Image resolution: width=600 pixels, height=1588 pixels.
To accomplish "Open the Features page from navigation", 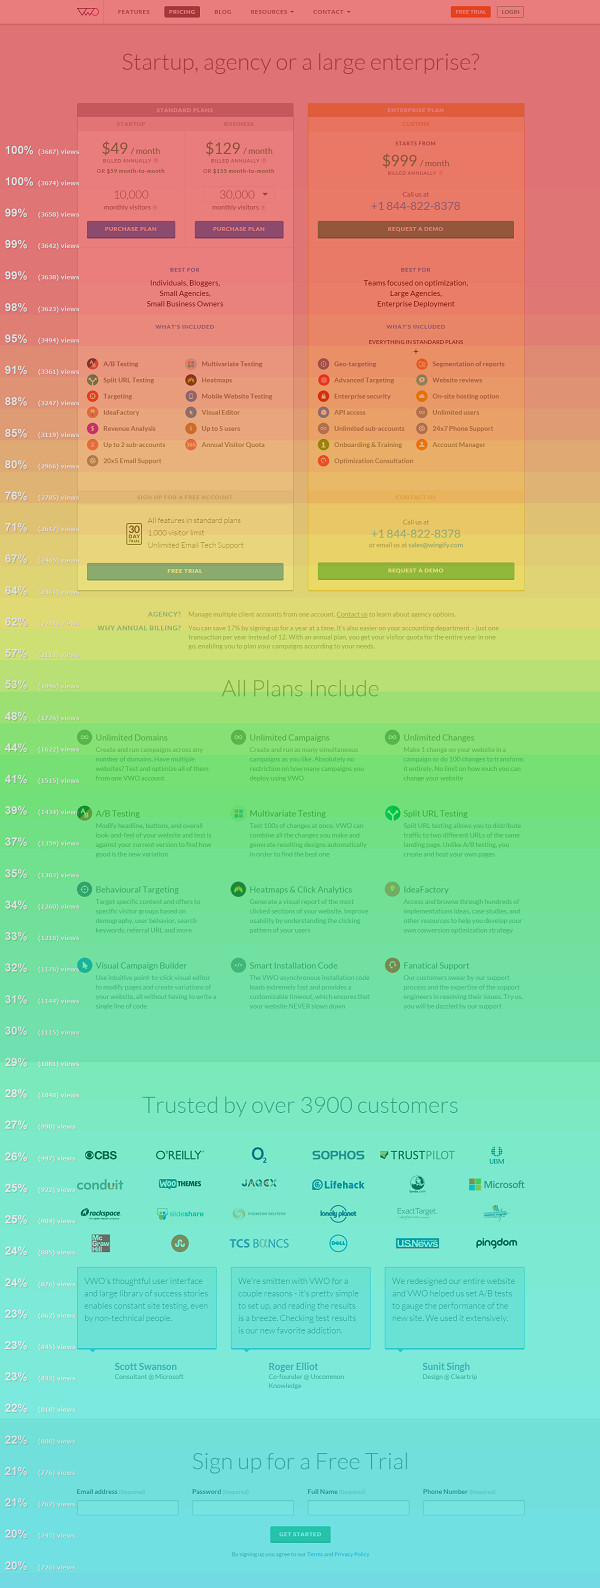I will (x=133, y=12).
